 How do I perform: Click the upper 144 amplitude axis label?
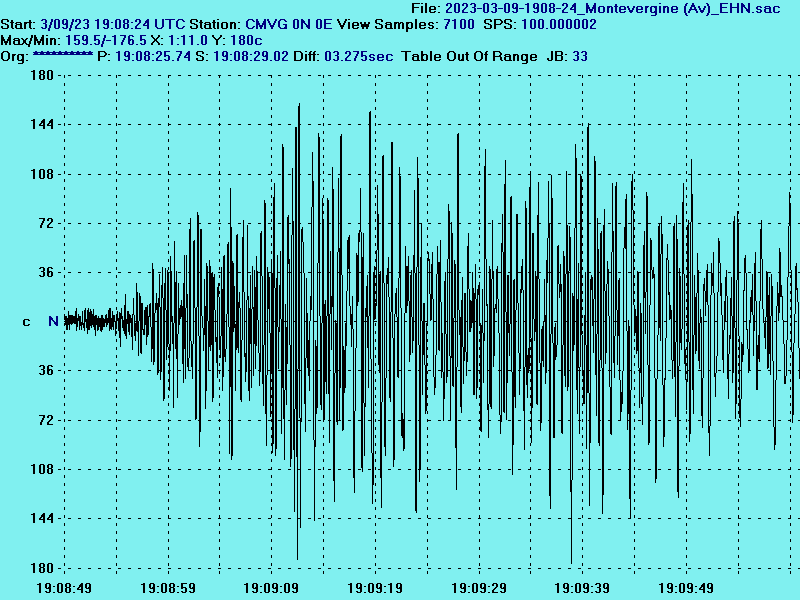point(42,124)
